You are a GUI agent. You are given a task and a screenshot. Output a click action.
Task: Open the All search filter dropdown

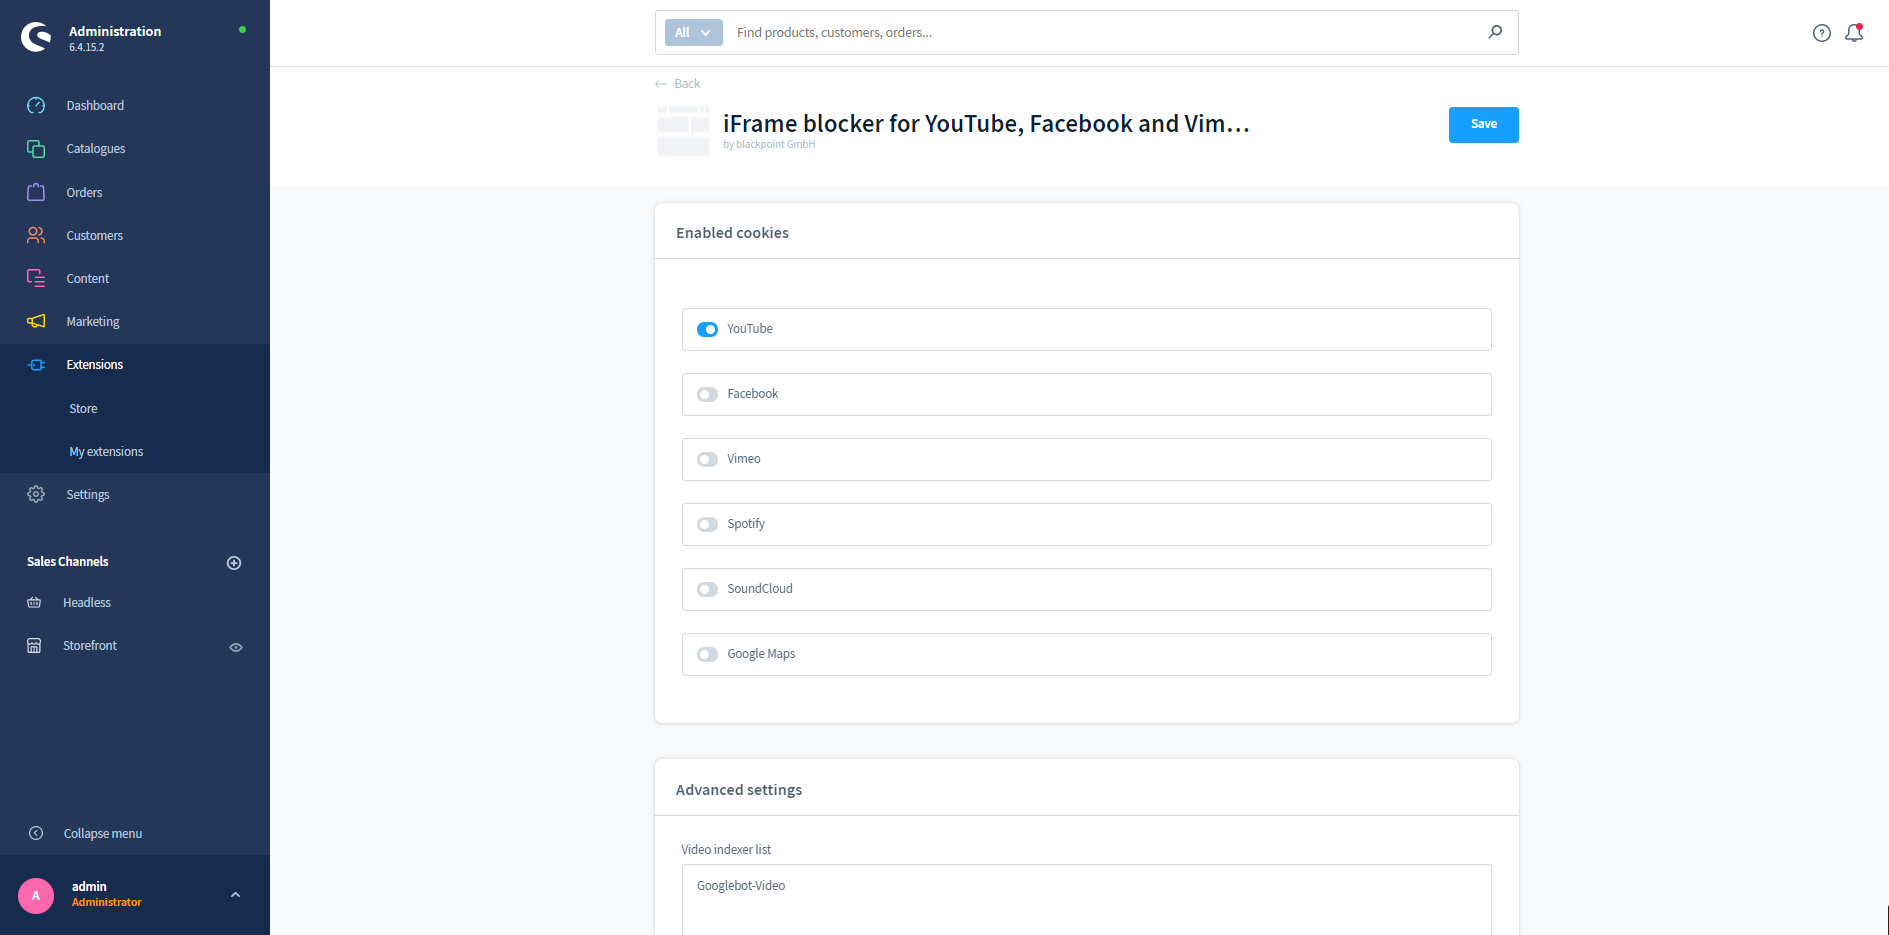[x=693, y=32]
